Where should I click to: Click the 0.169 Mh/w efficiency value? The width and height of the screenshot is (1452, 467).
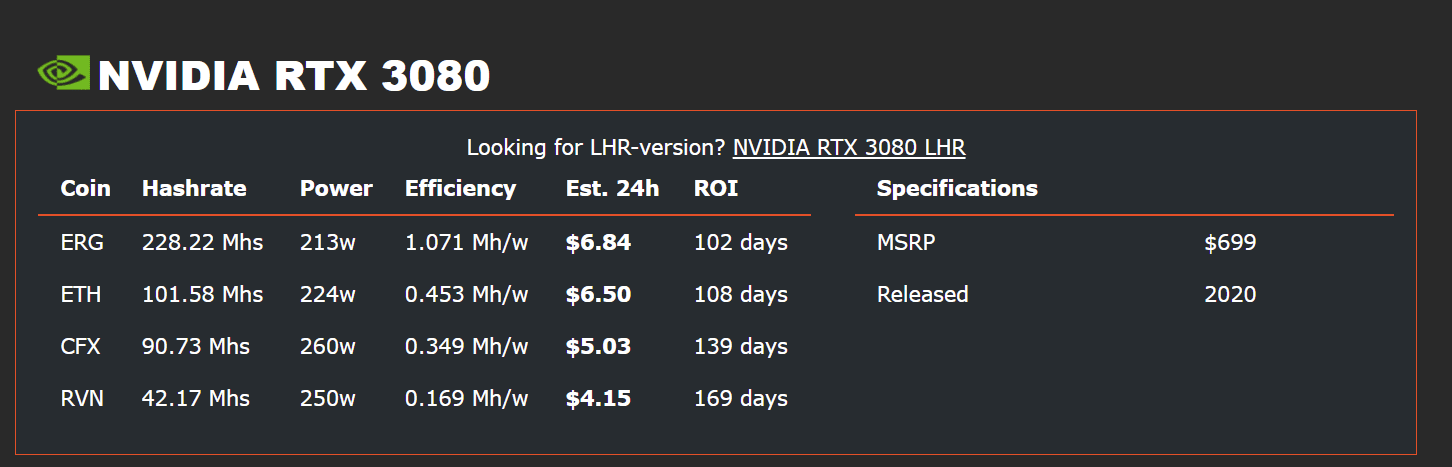[x=467, y=398]
